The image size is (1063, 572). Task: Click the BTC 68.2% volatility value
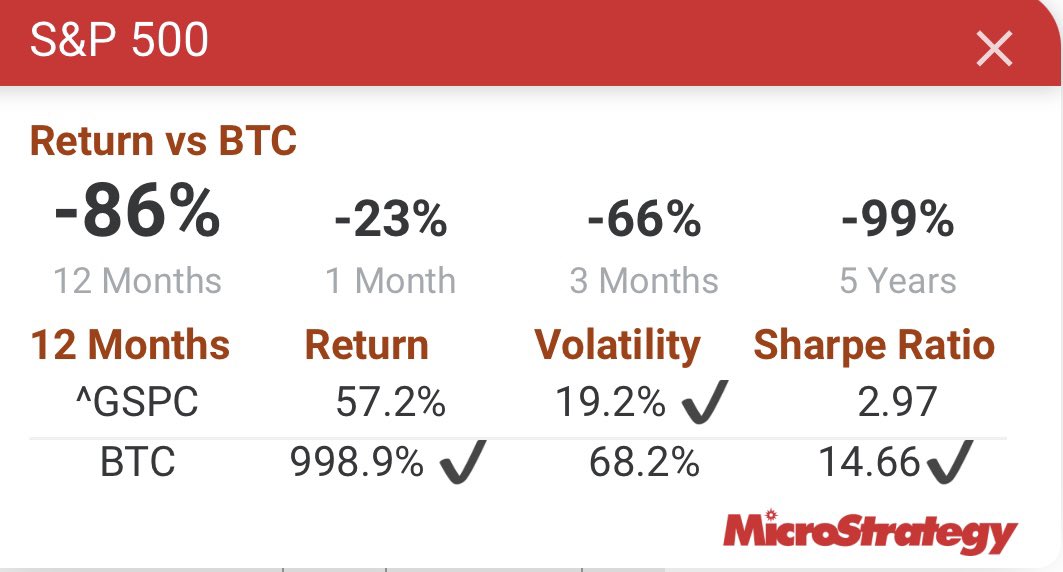pos(644,462)
